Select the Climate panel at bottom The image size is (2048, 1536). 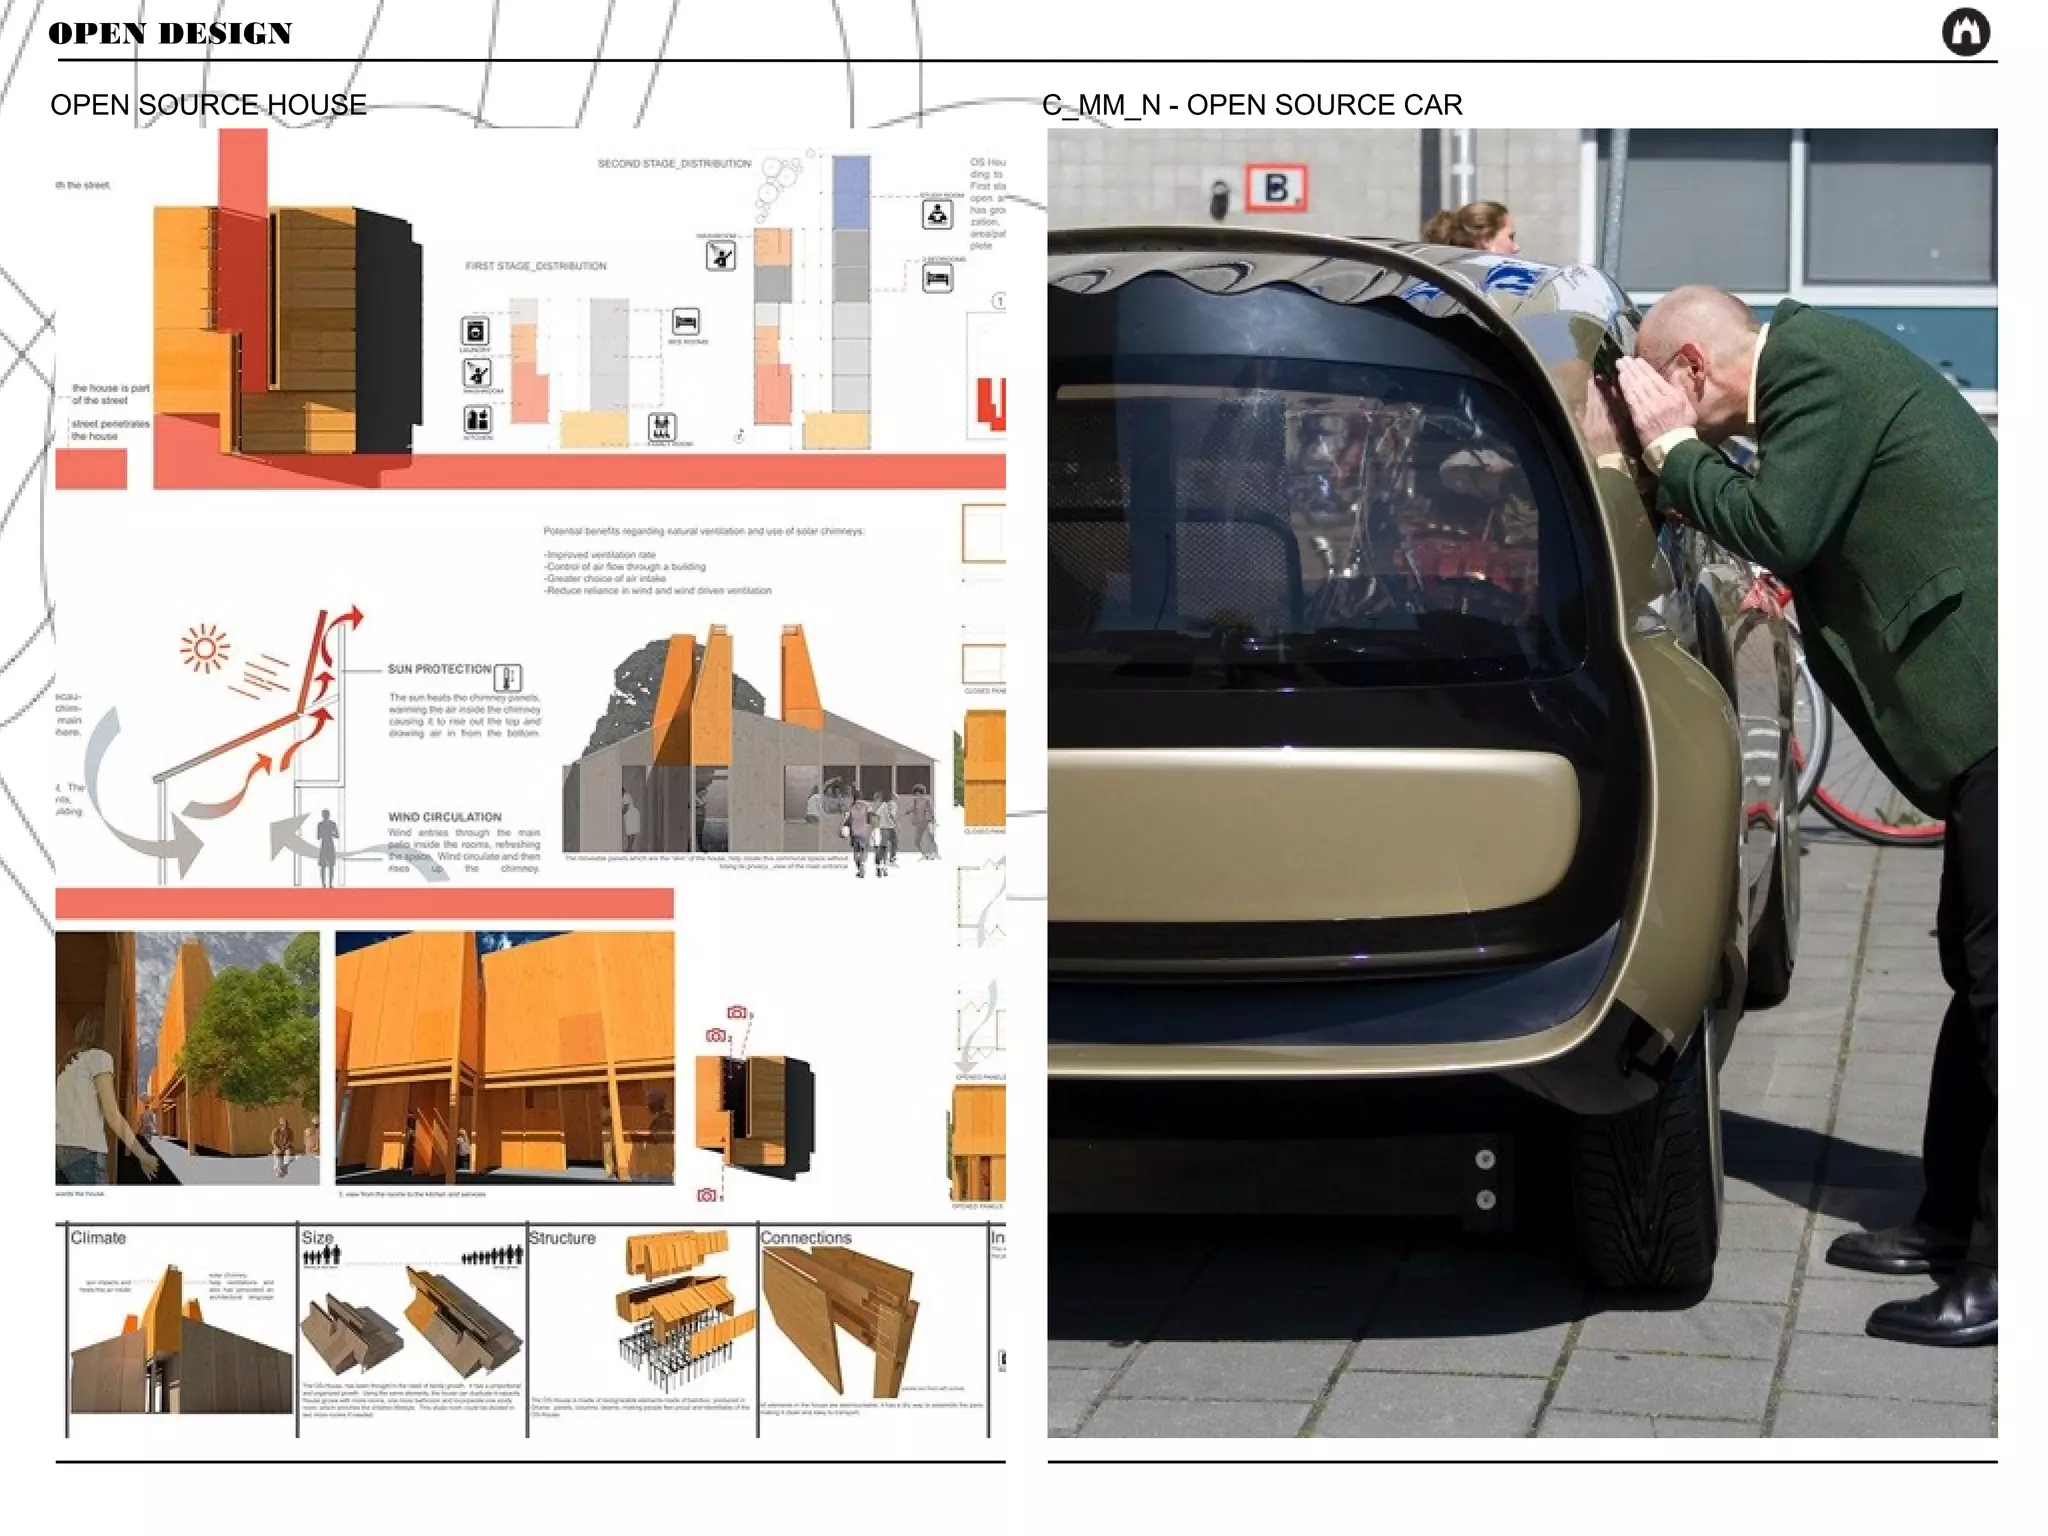(x=181, y=1330)
